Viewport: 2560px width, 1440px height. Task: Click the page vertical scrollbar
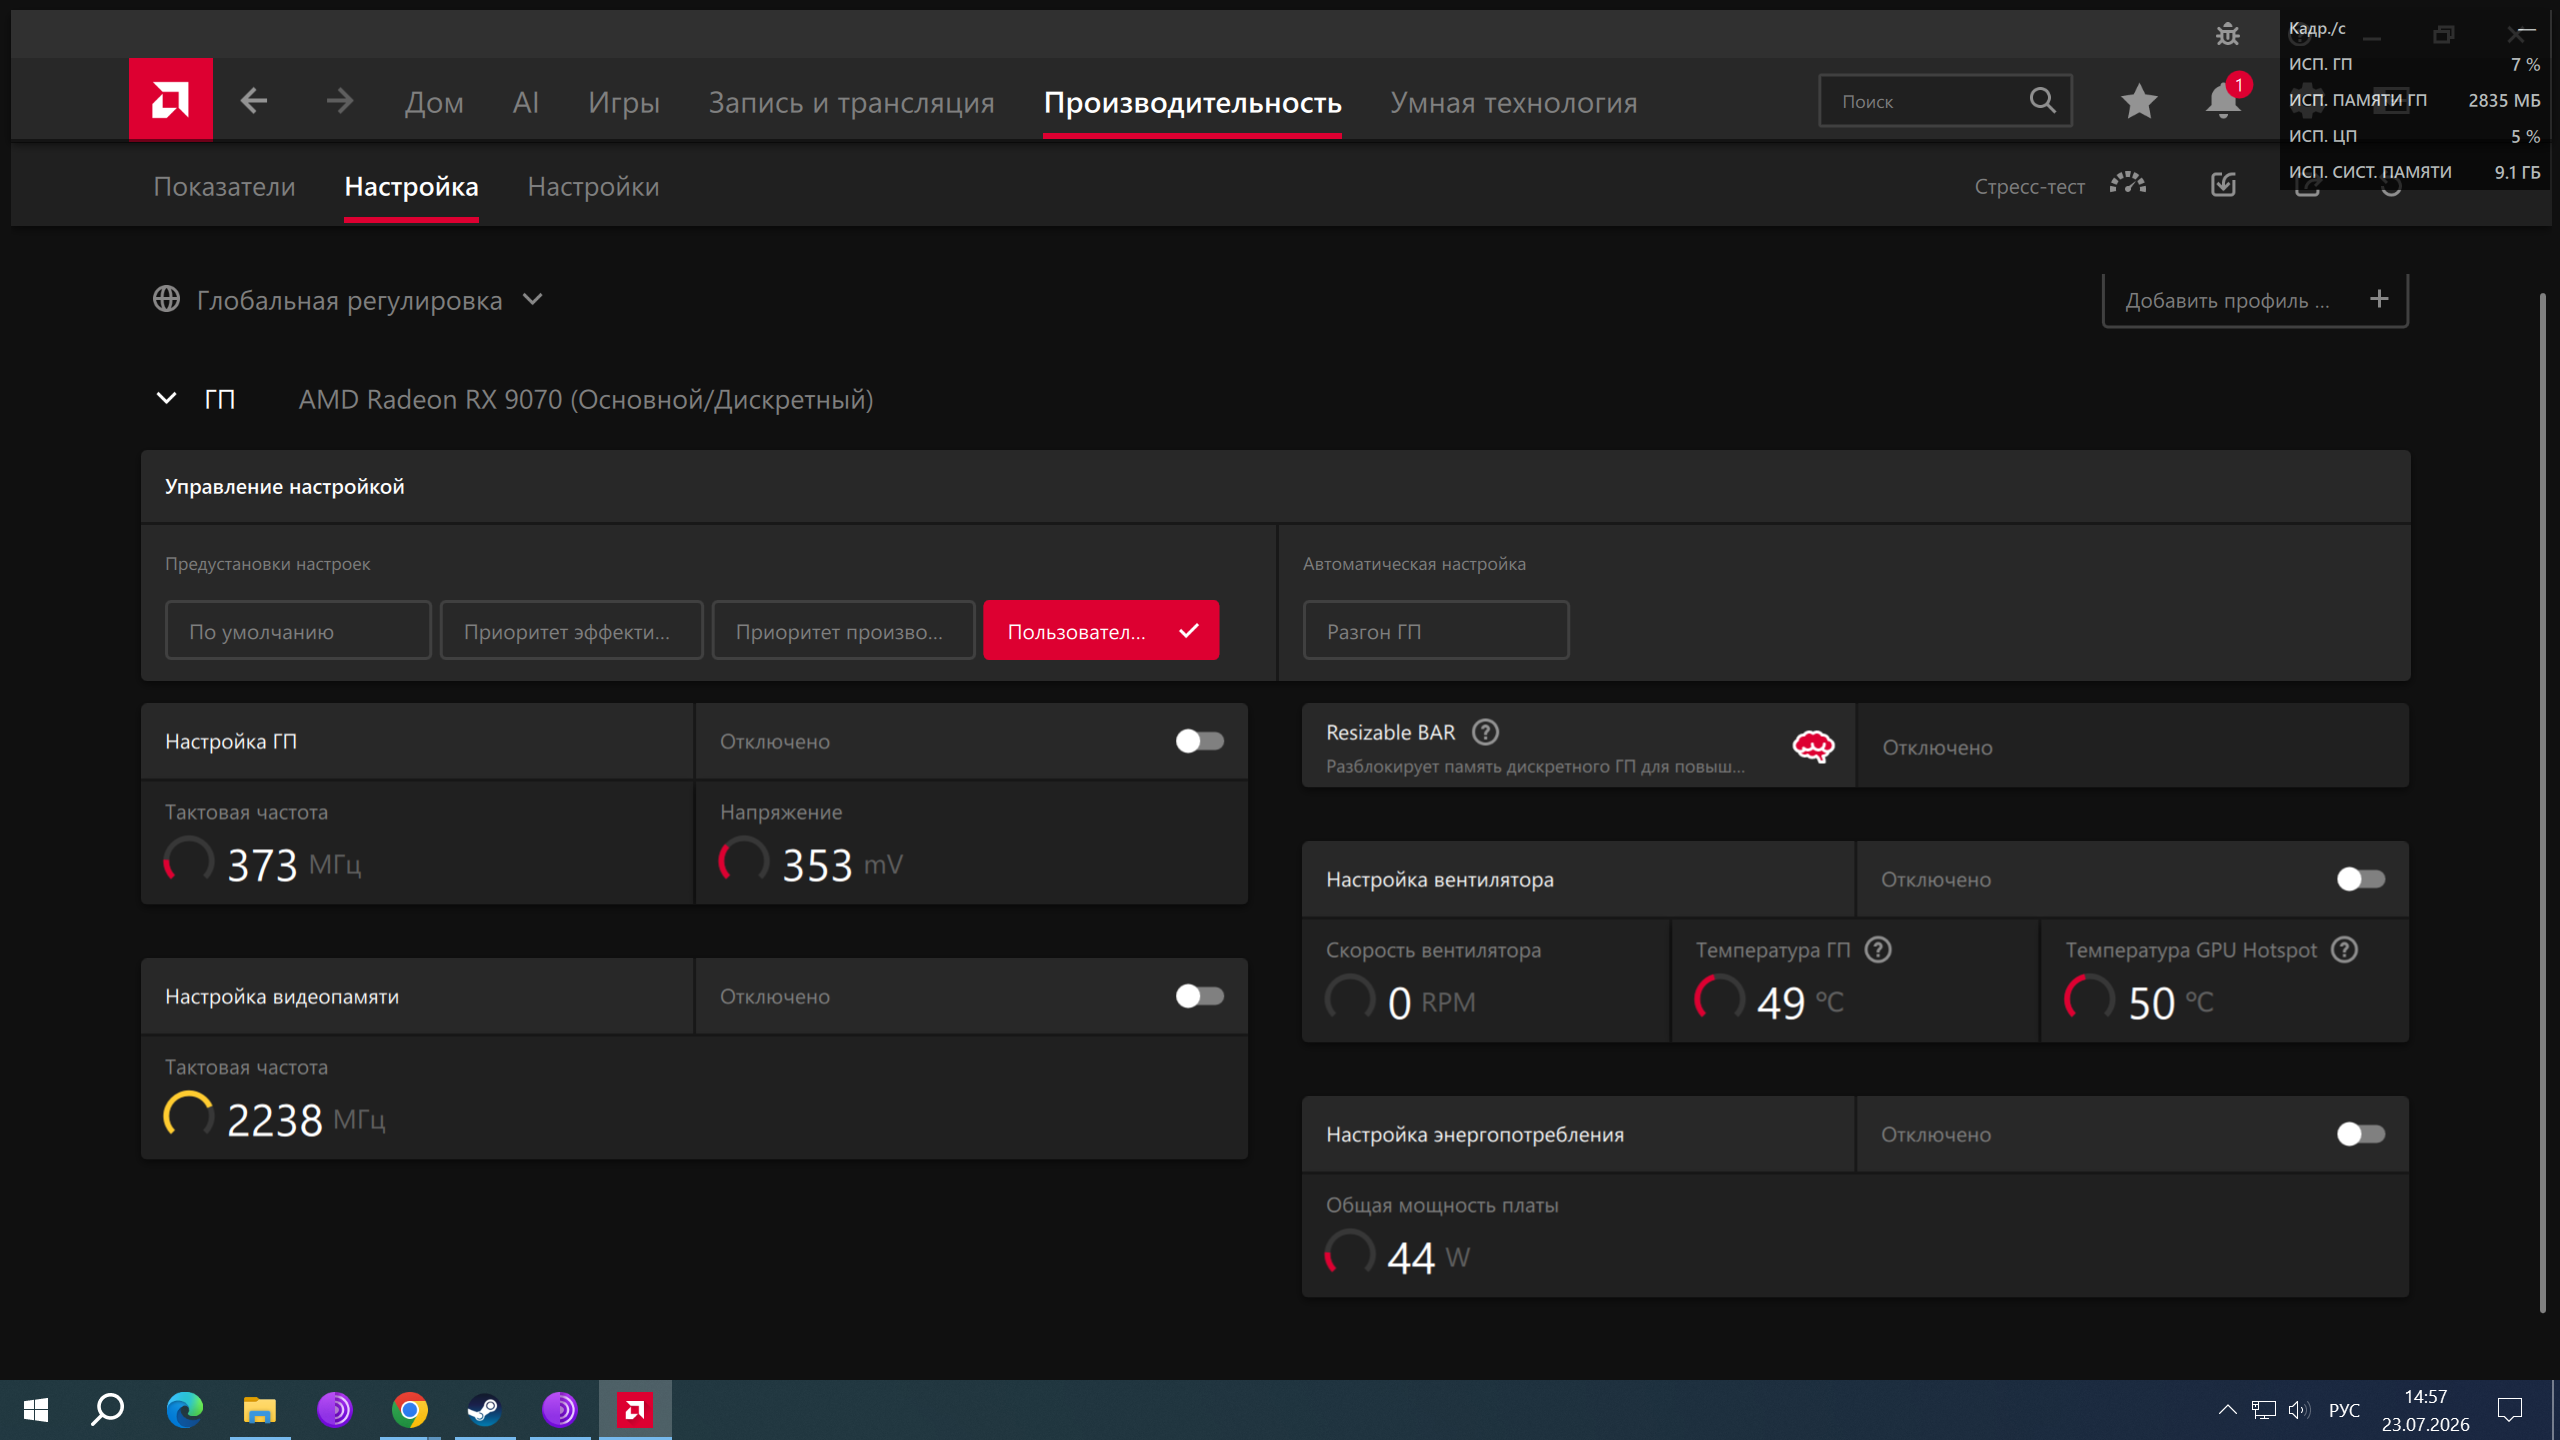coord(2543,803)
